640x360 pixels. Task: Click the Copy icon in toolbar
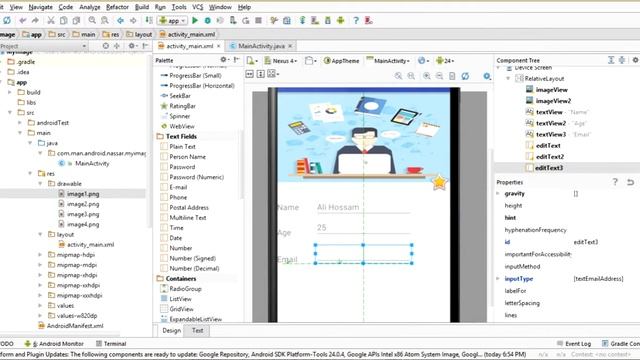tap(64, 20)
